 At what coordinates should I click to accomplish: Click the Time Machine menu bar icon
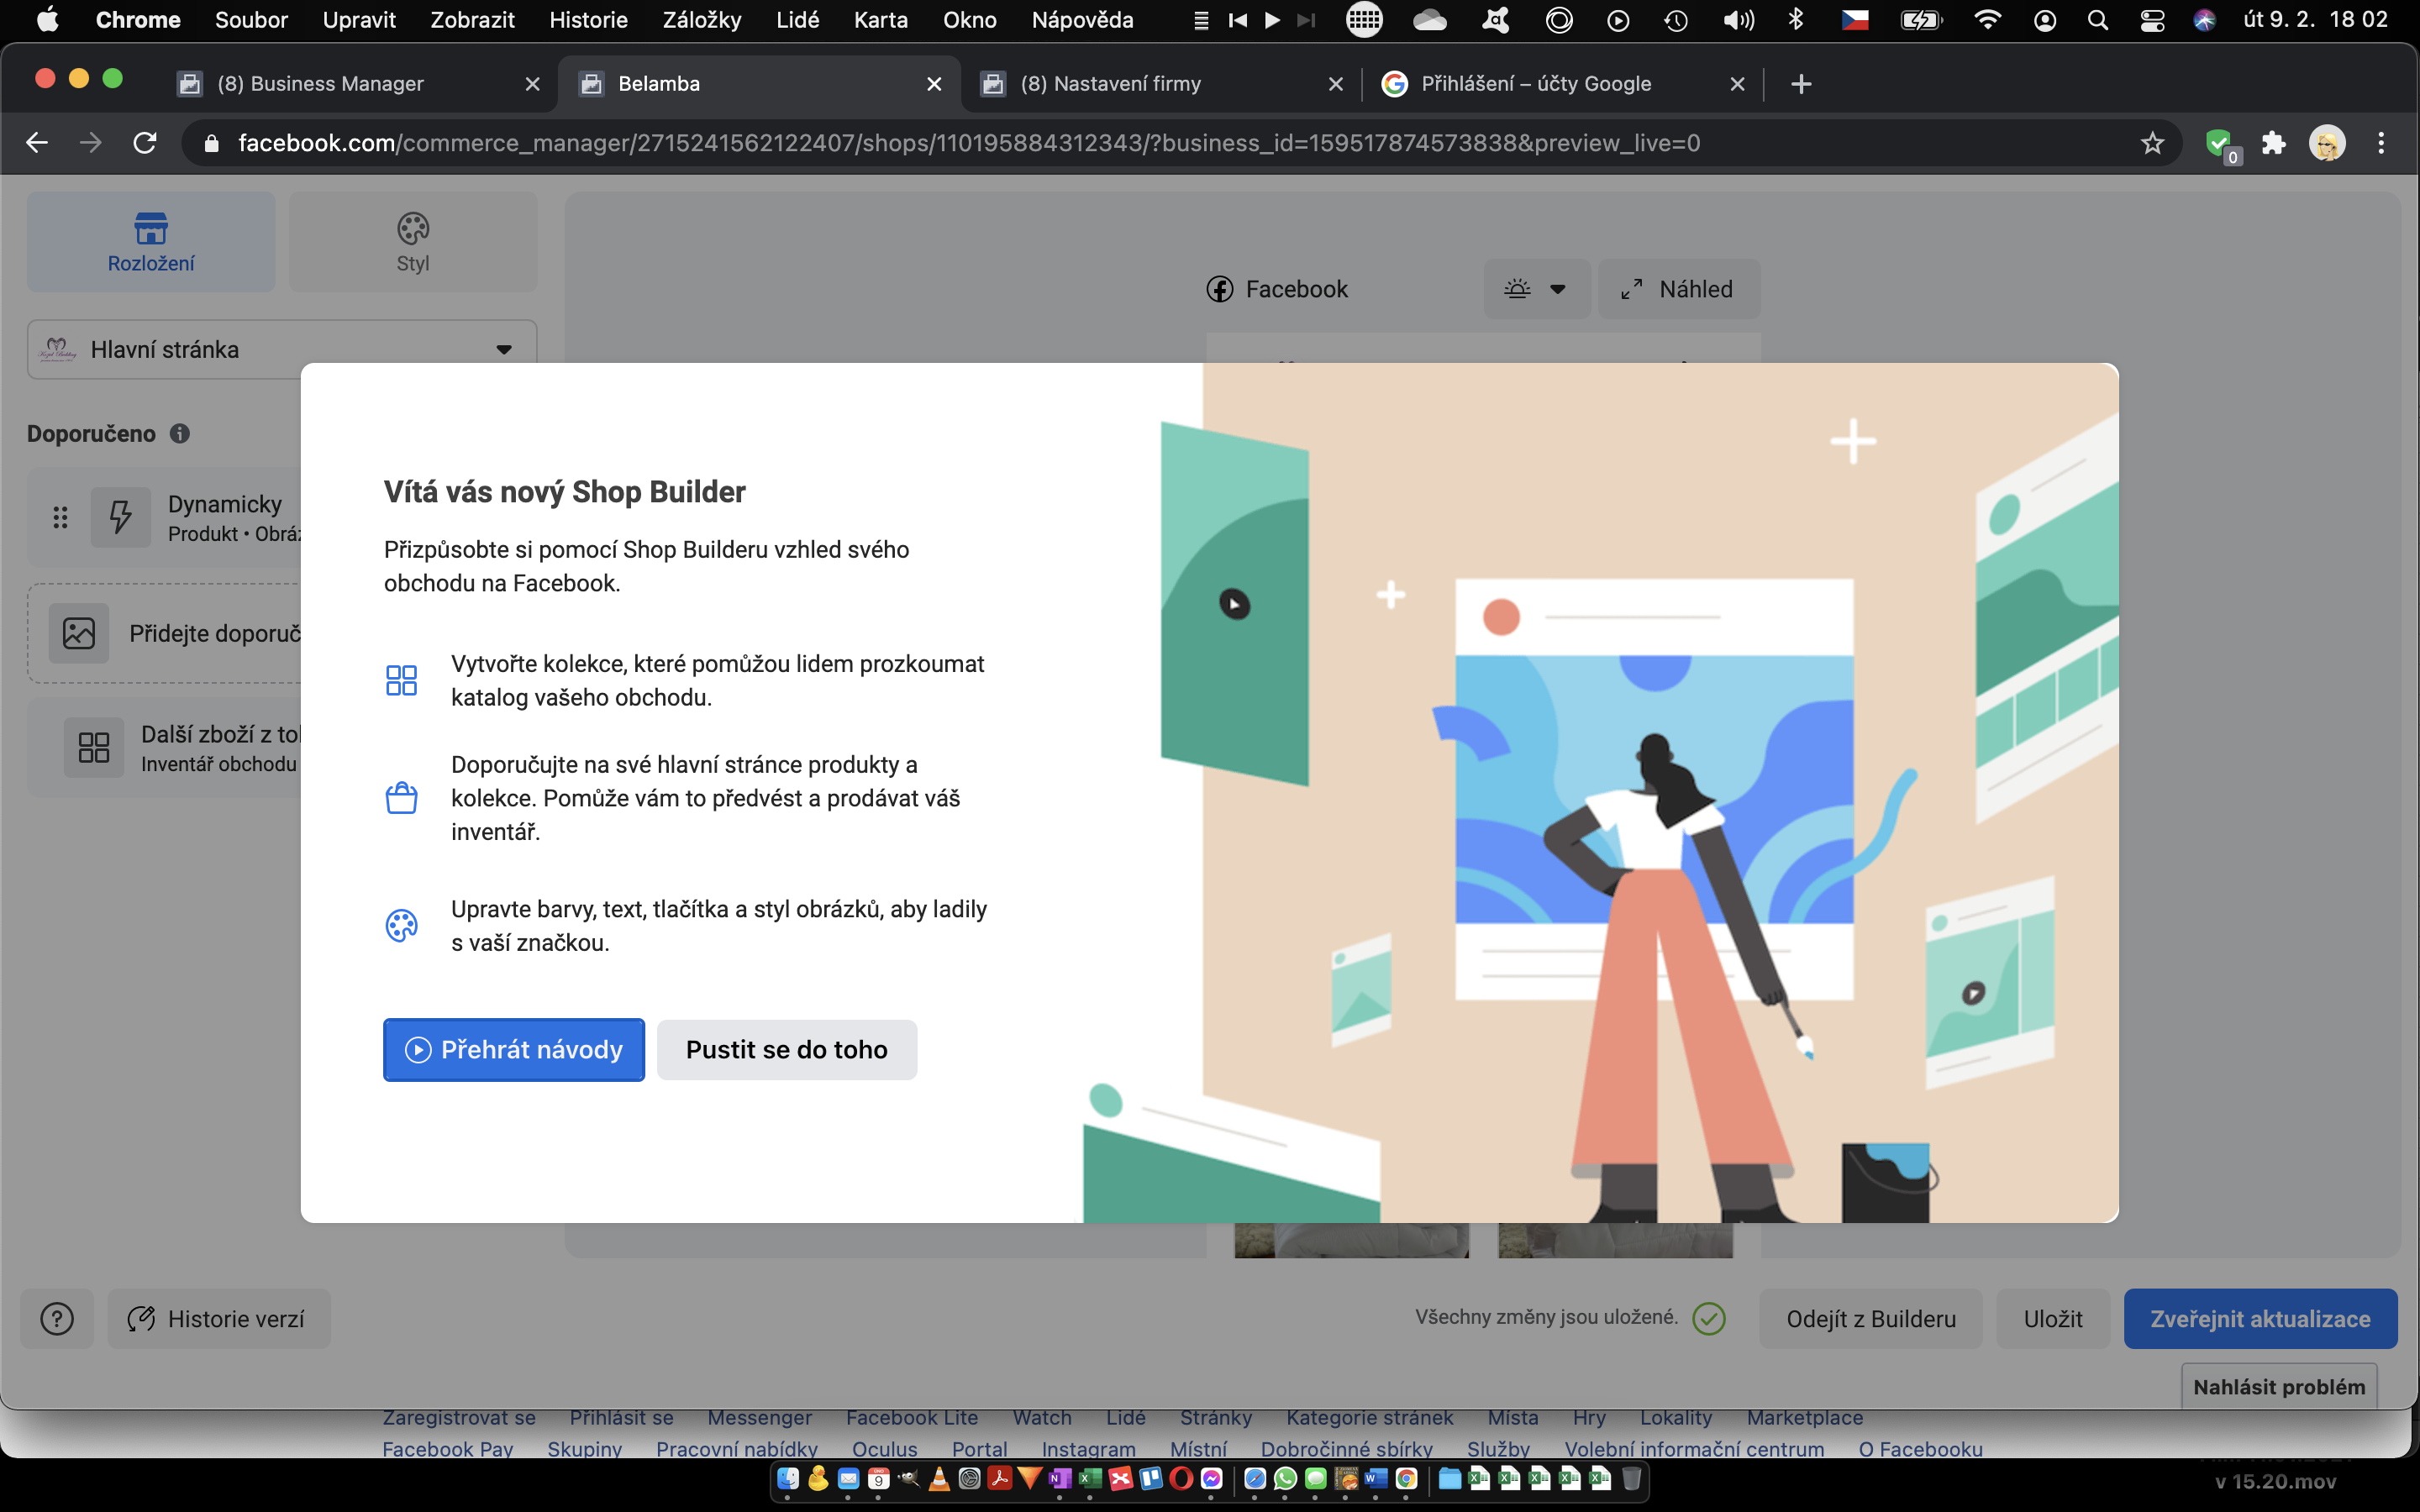pyautogui.click(x=1676, y=20)
